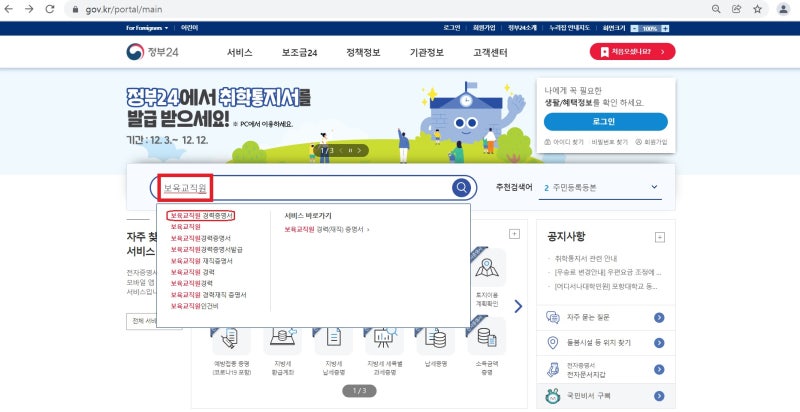Select suggestion 보육교직원 (second item)
This screenshot has height=412, width=800.
185,227
